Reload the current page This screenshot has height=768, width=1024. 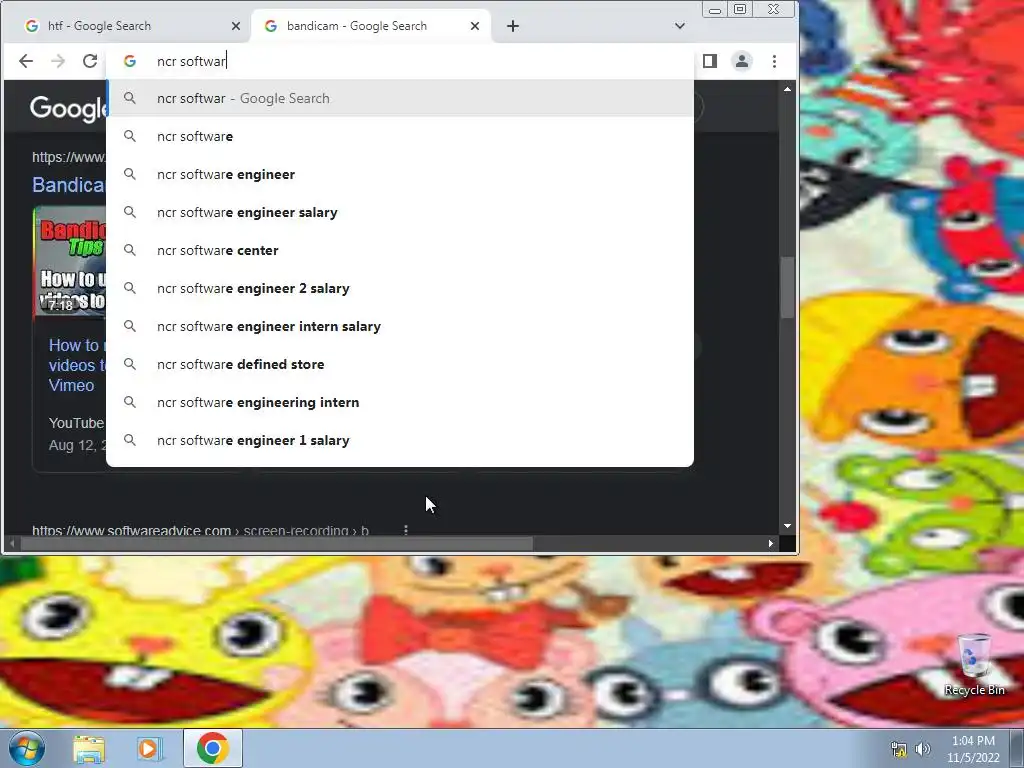(x=89, y=61)
